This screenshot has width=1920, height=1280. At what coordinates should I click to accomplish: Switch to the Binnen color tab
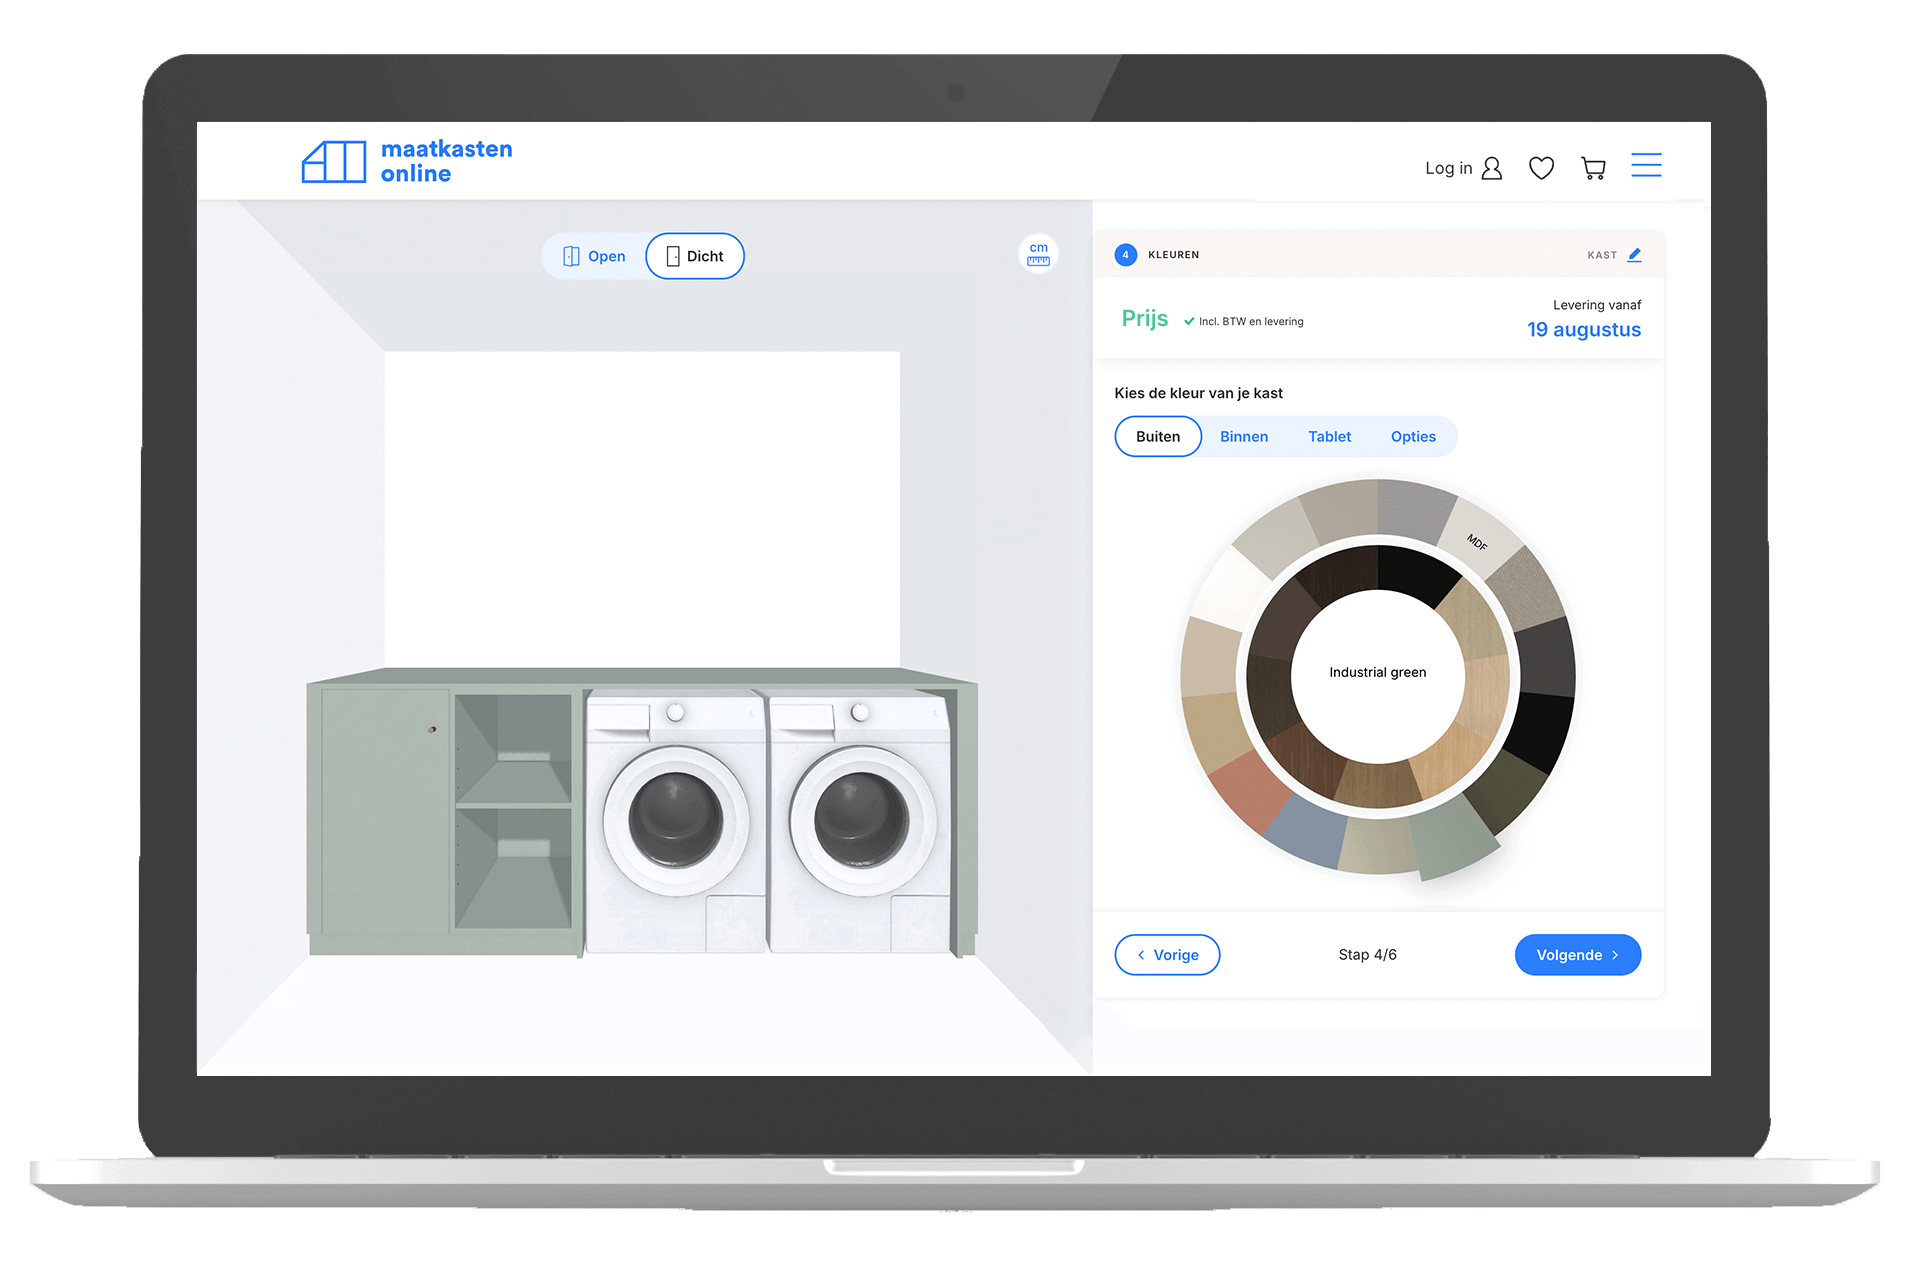pos(1243,437)
